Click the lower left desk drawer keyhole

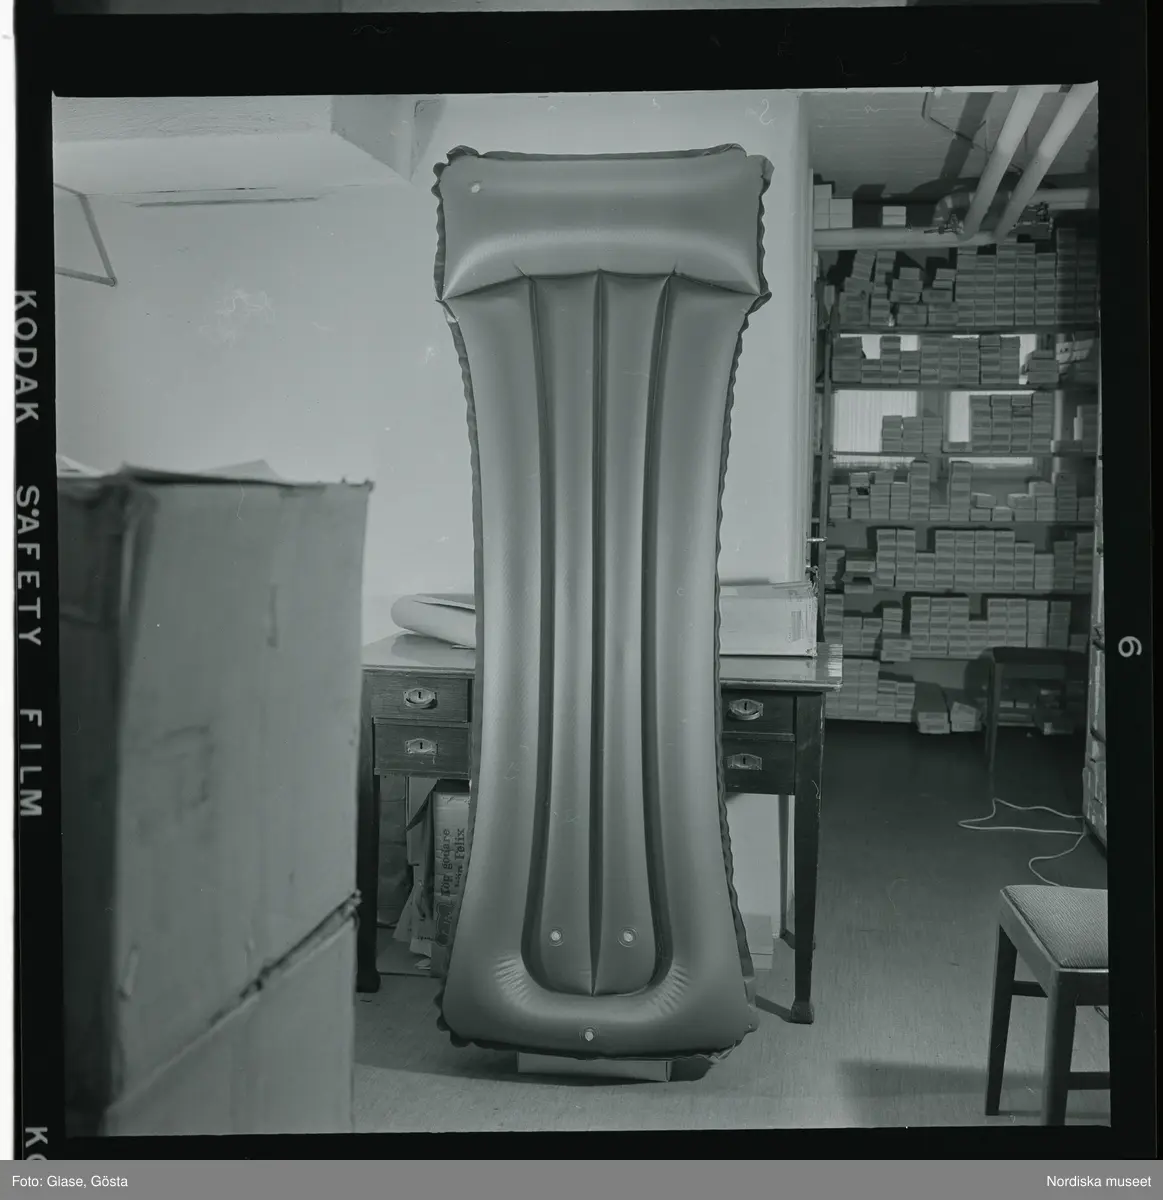(x=420, y=746)
